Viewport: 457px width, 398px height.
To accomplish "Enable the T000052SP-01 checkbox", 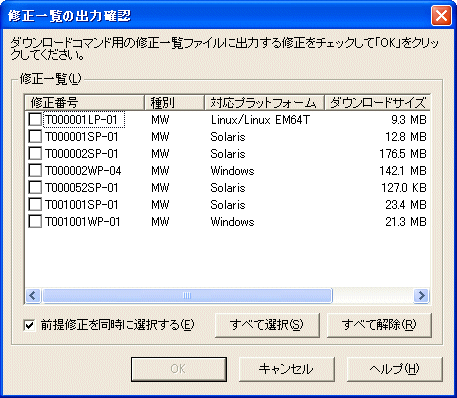I will (x=35, y=187).
